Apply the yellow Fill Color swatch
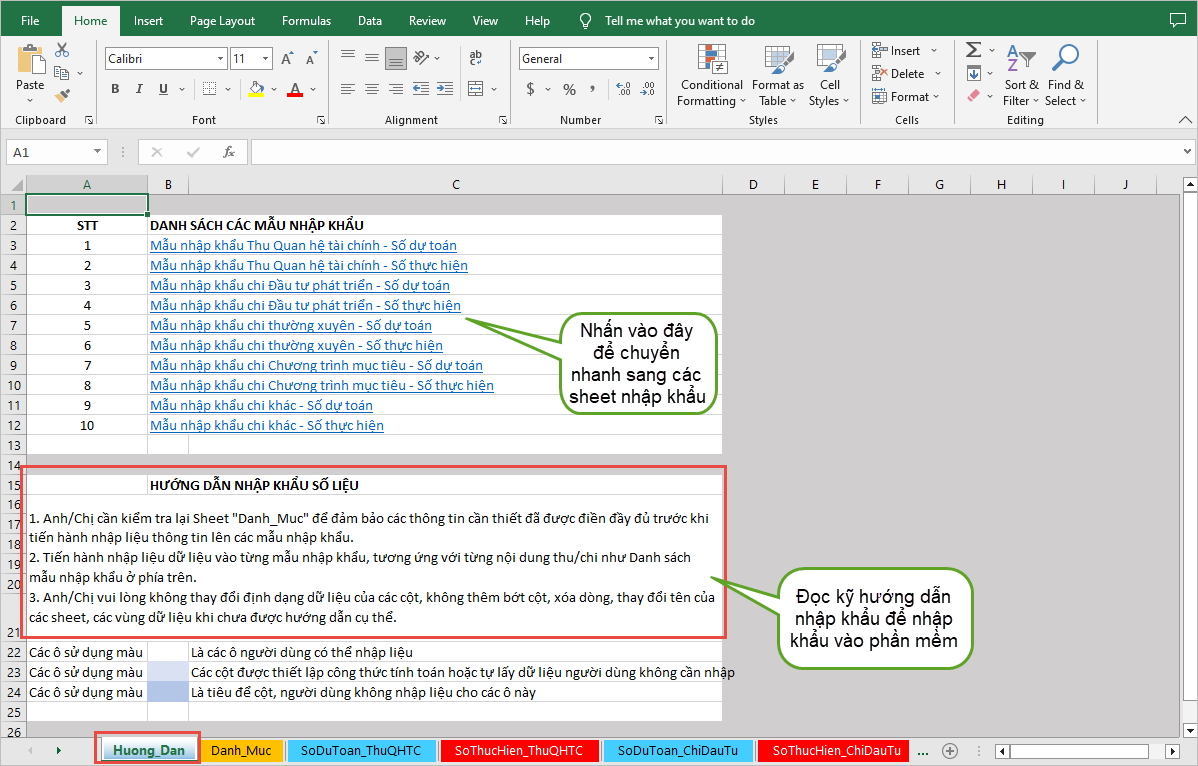Image resolution: width=1198 pixels, height=766 pixels. point(256,89)
